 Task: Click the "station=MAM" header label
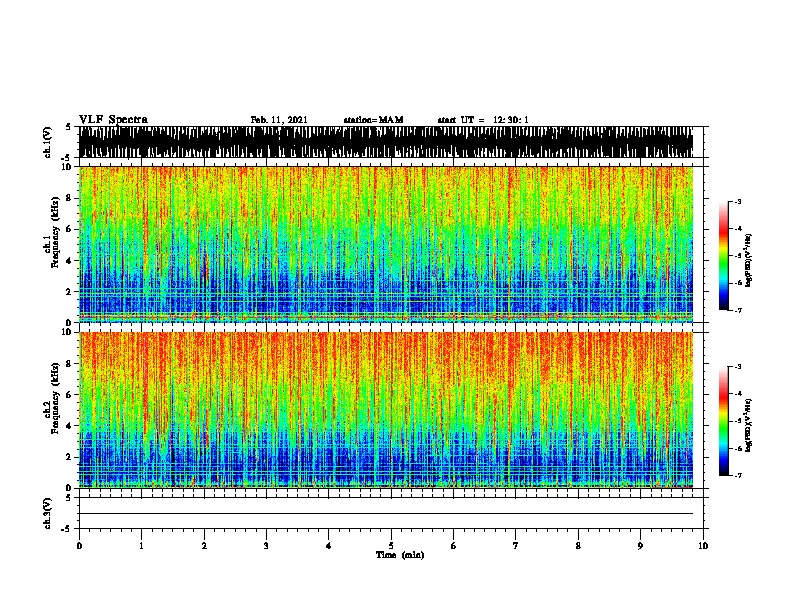[373, 120]
